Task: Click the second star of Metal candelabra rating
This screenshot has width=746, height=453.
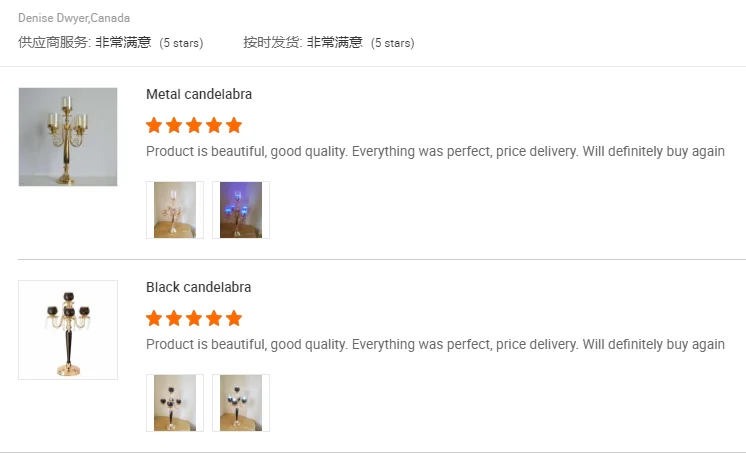Action: [174, 125]
